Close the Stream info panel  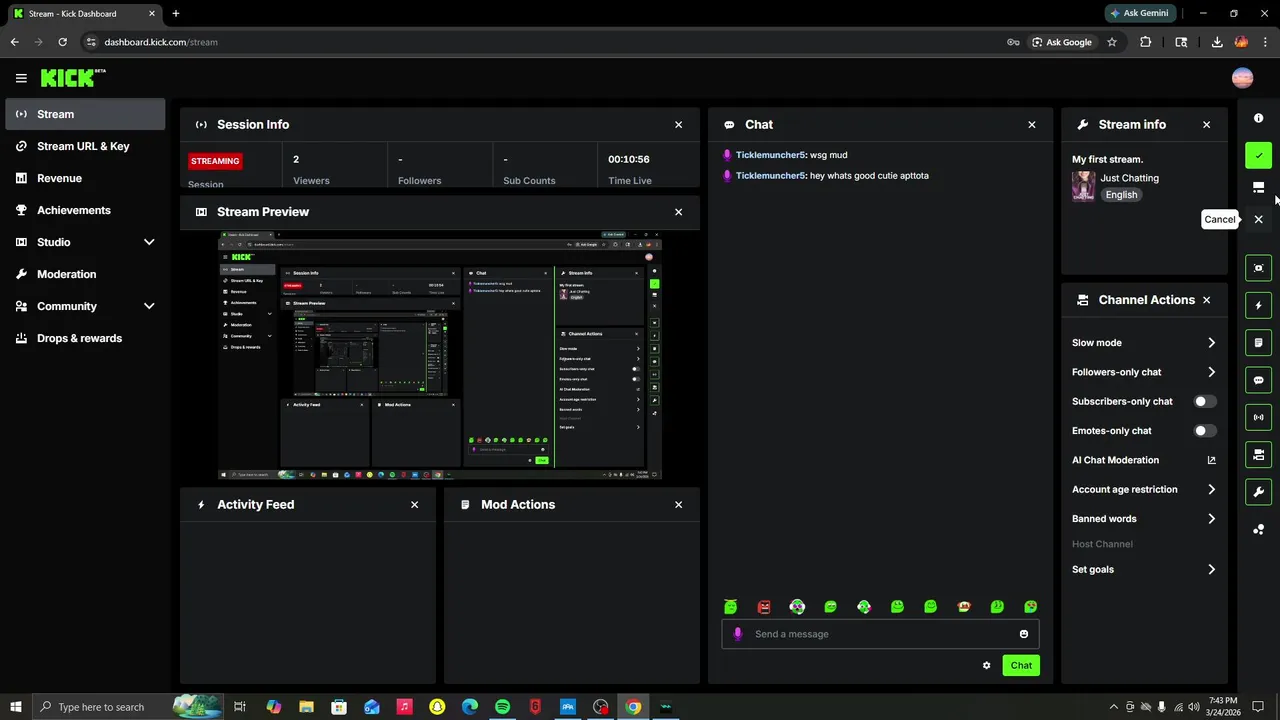click(x=1206, y=125)
